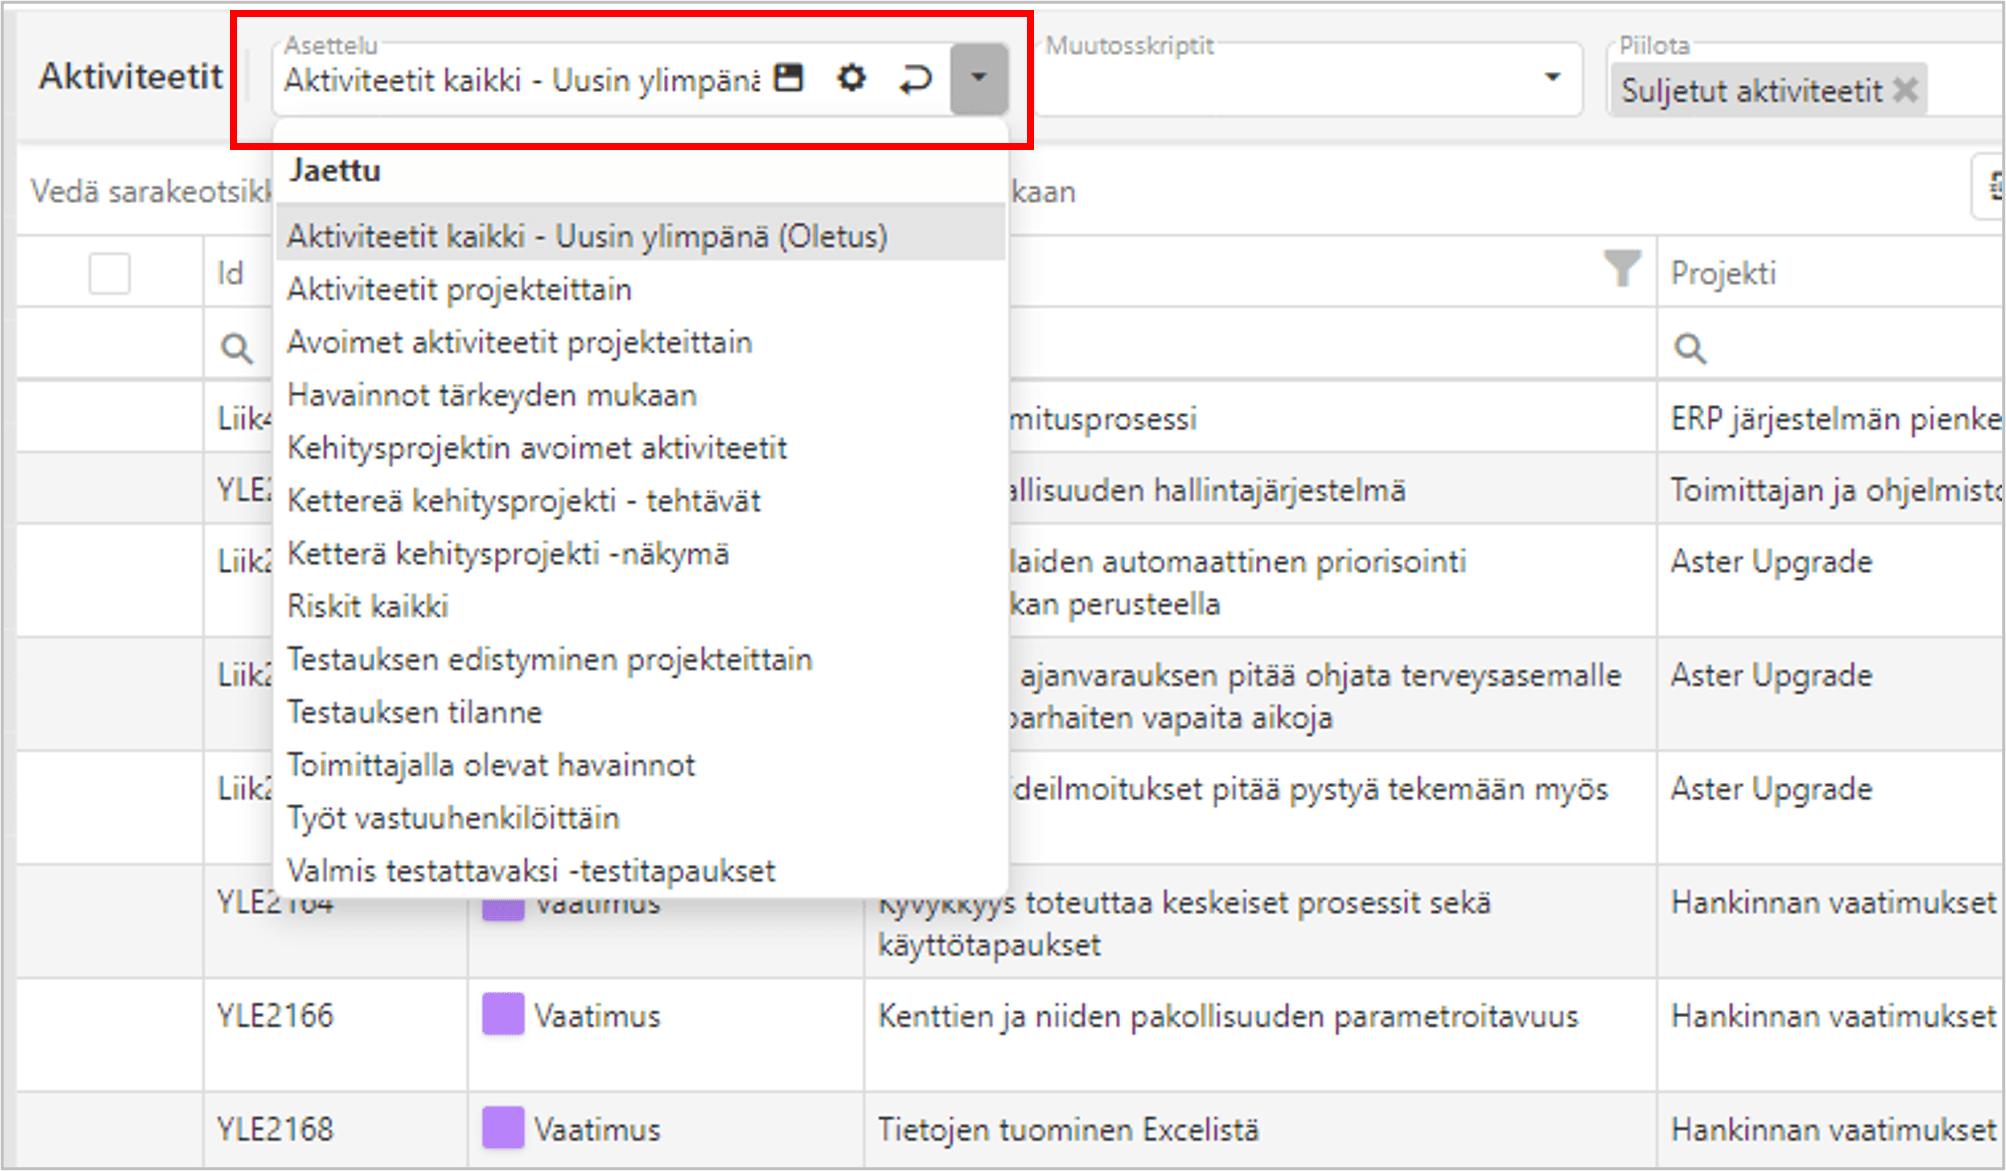
Task: Open the YLE2168 row Tietojen tuominen Excelistä
Action: tap(1067, 1130)
